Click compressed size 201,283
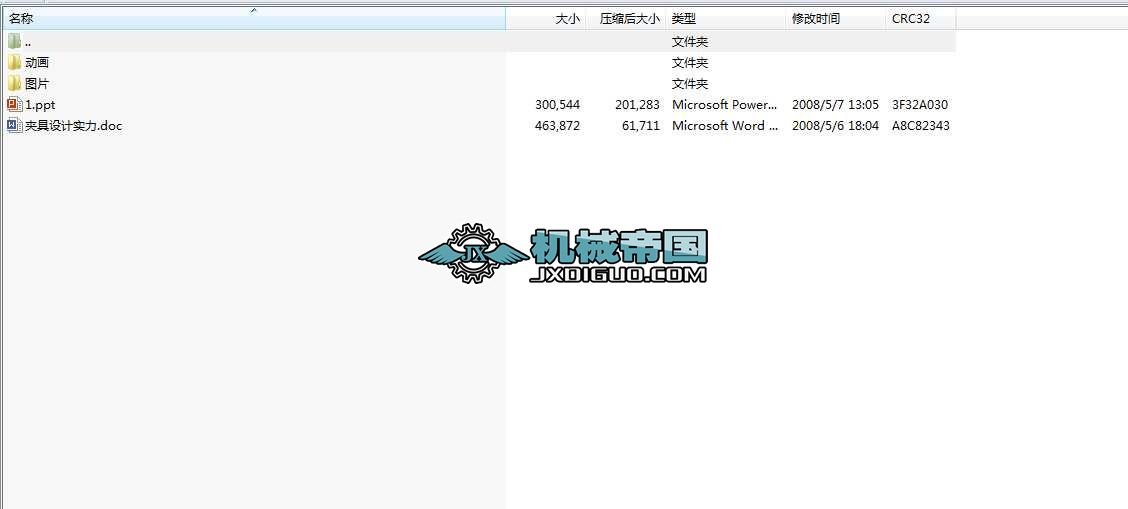Viewport: 1128px width, 509px height. [637, 104]
